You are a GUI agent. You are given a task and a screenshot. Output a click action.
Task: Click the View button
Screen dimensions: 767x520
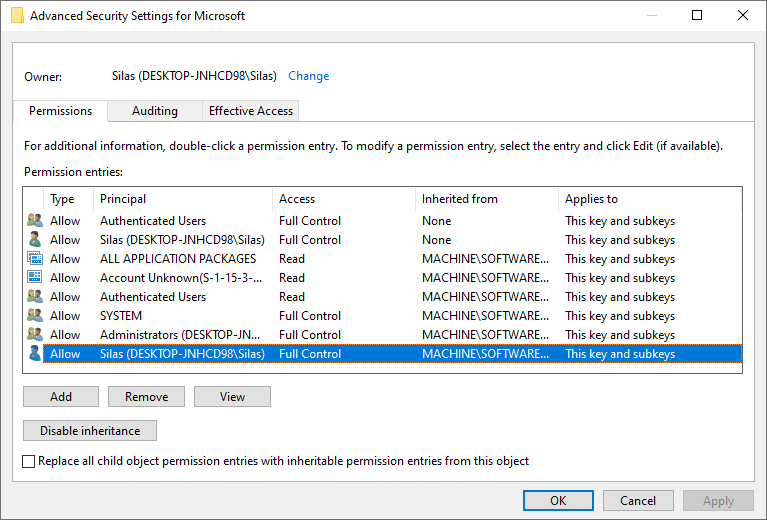(x=232, y=397)
